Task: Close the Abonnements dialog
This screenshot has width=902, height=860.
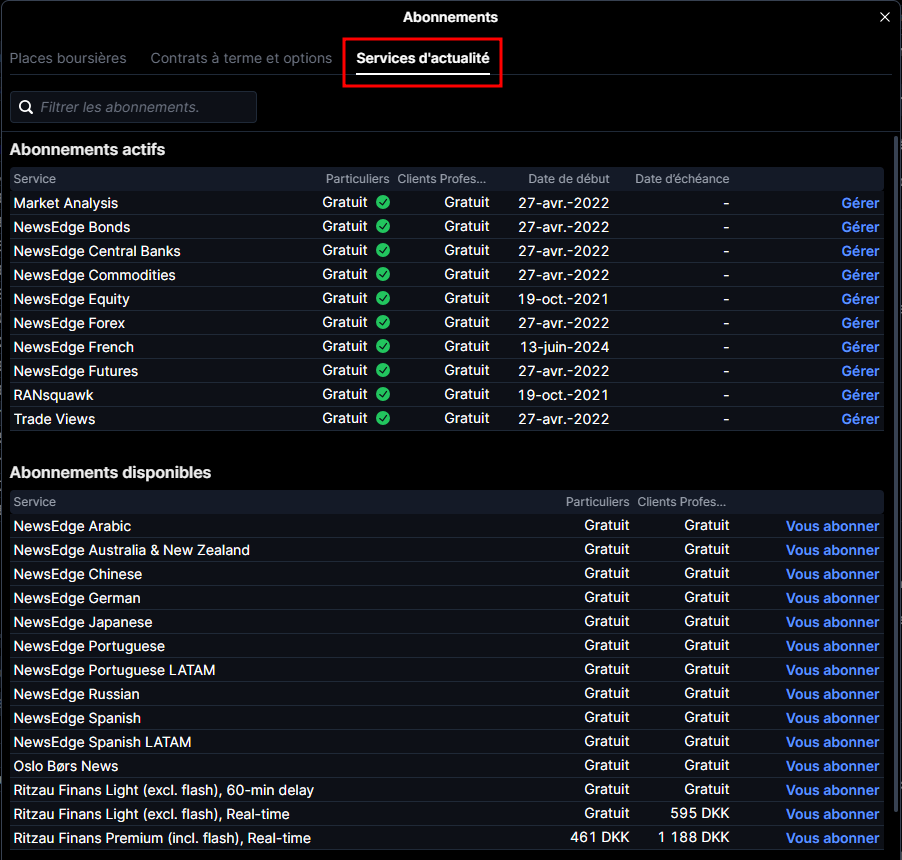Action: 885,17
